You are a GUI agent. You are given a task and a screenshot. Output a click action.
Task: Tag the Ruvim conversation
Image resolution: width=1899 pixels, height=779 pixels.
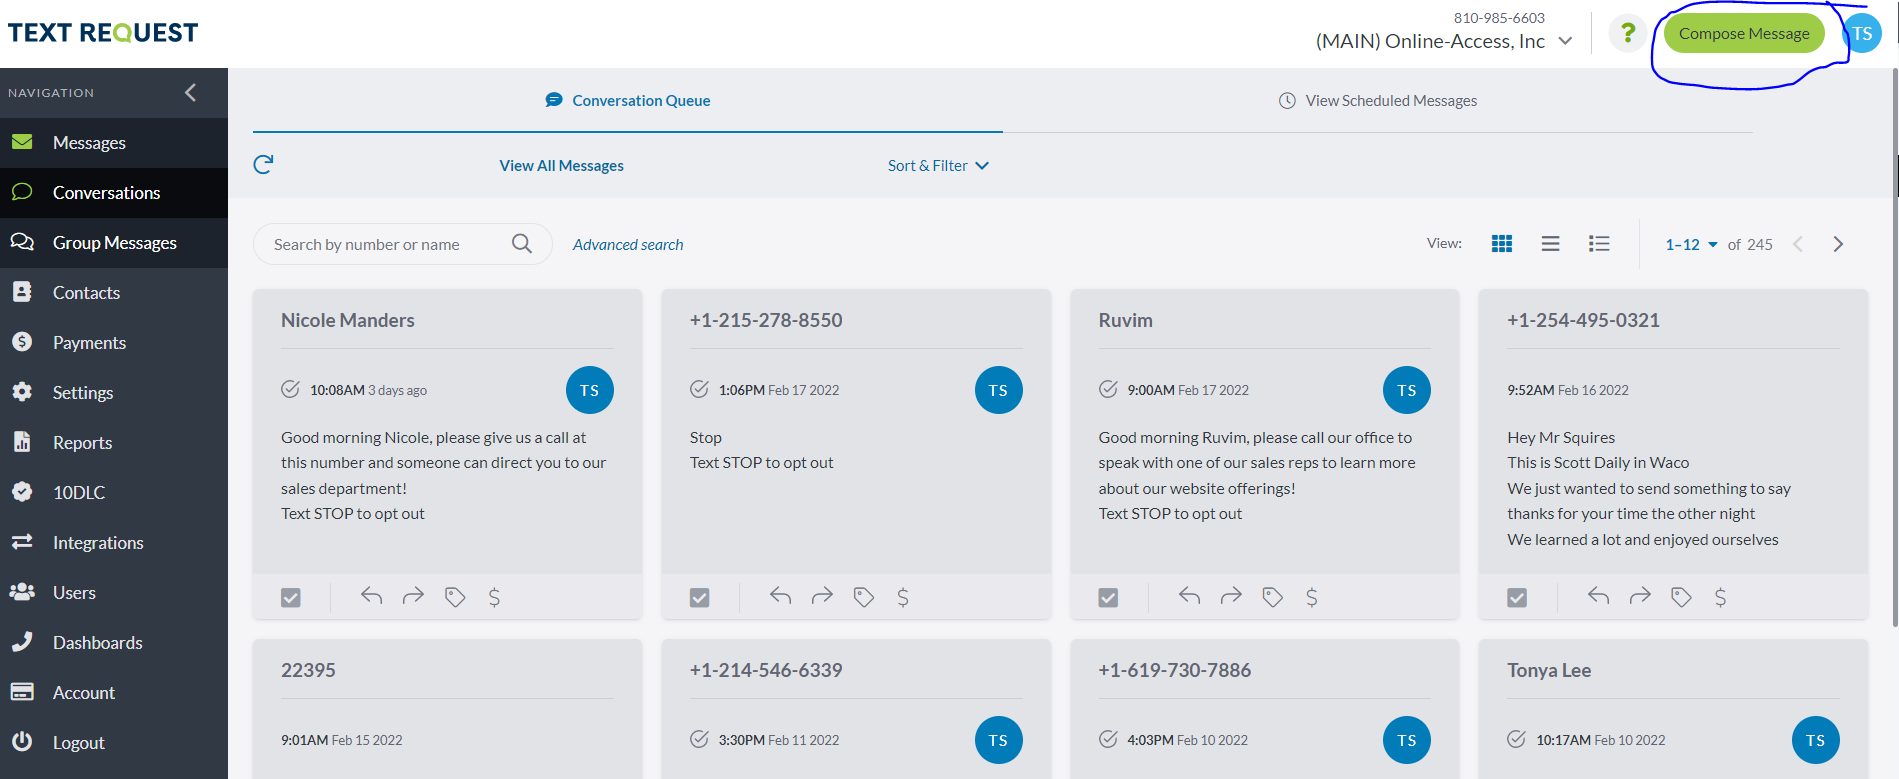pos(1272,597)
